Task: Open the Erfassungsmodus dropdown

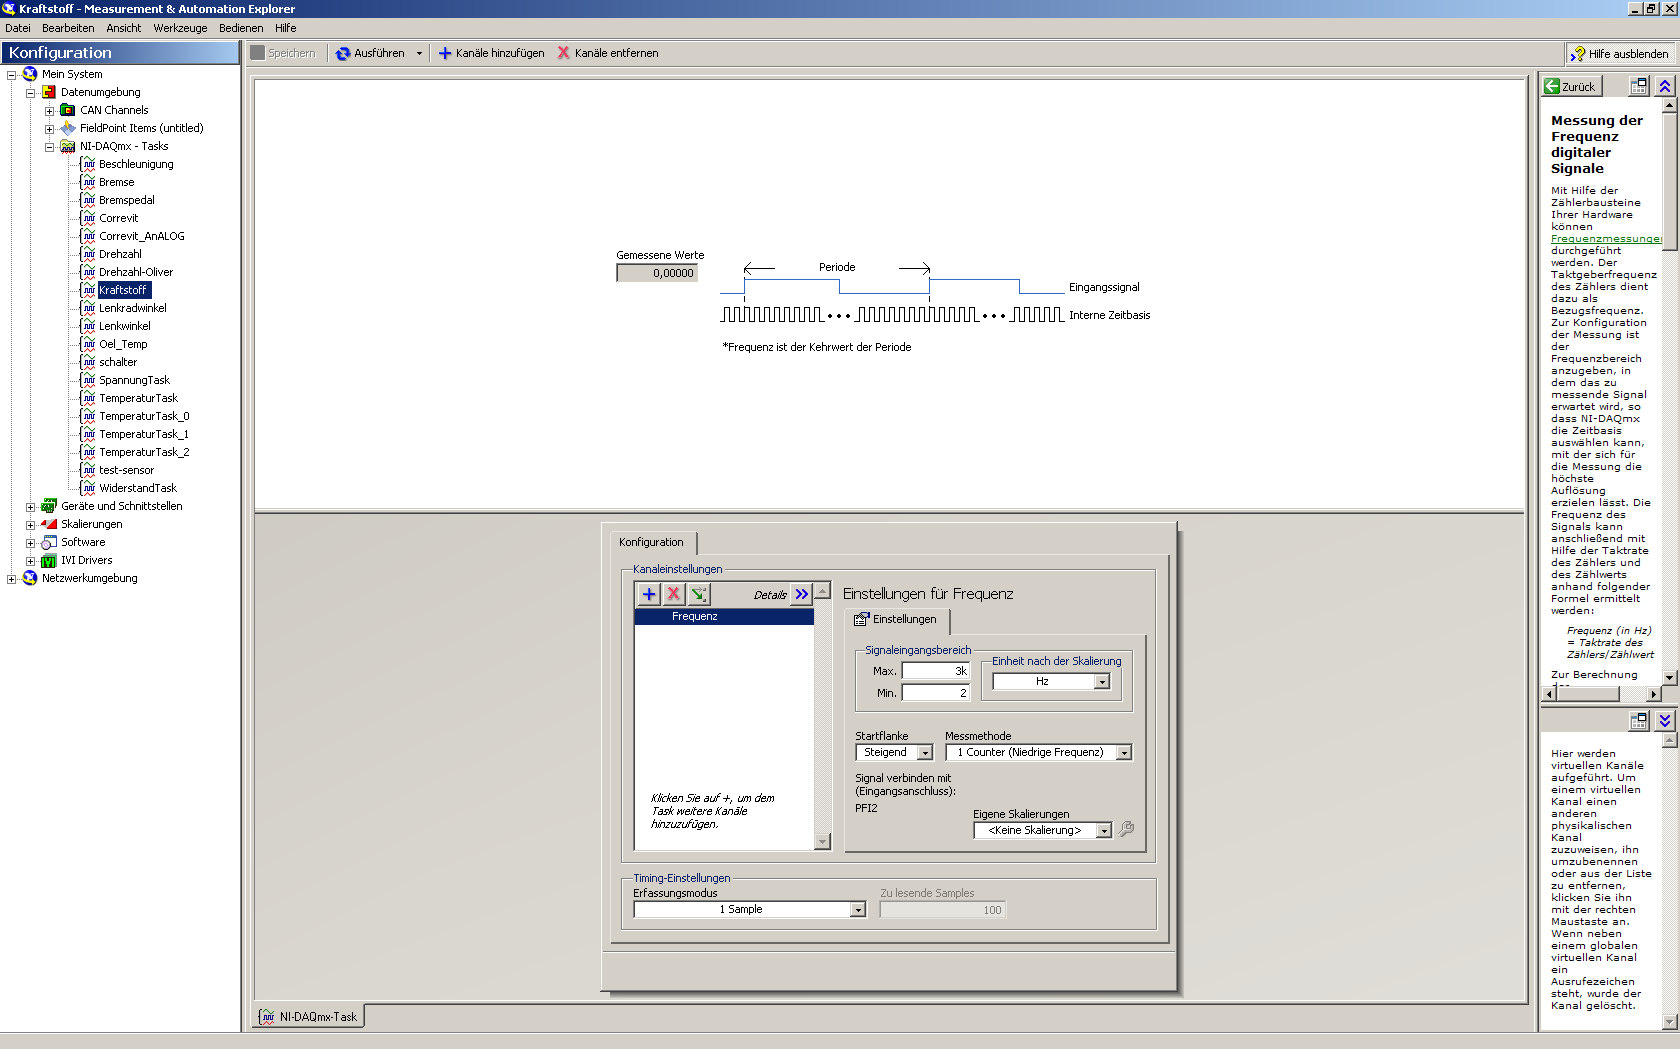Action: (858, 910)
